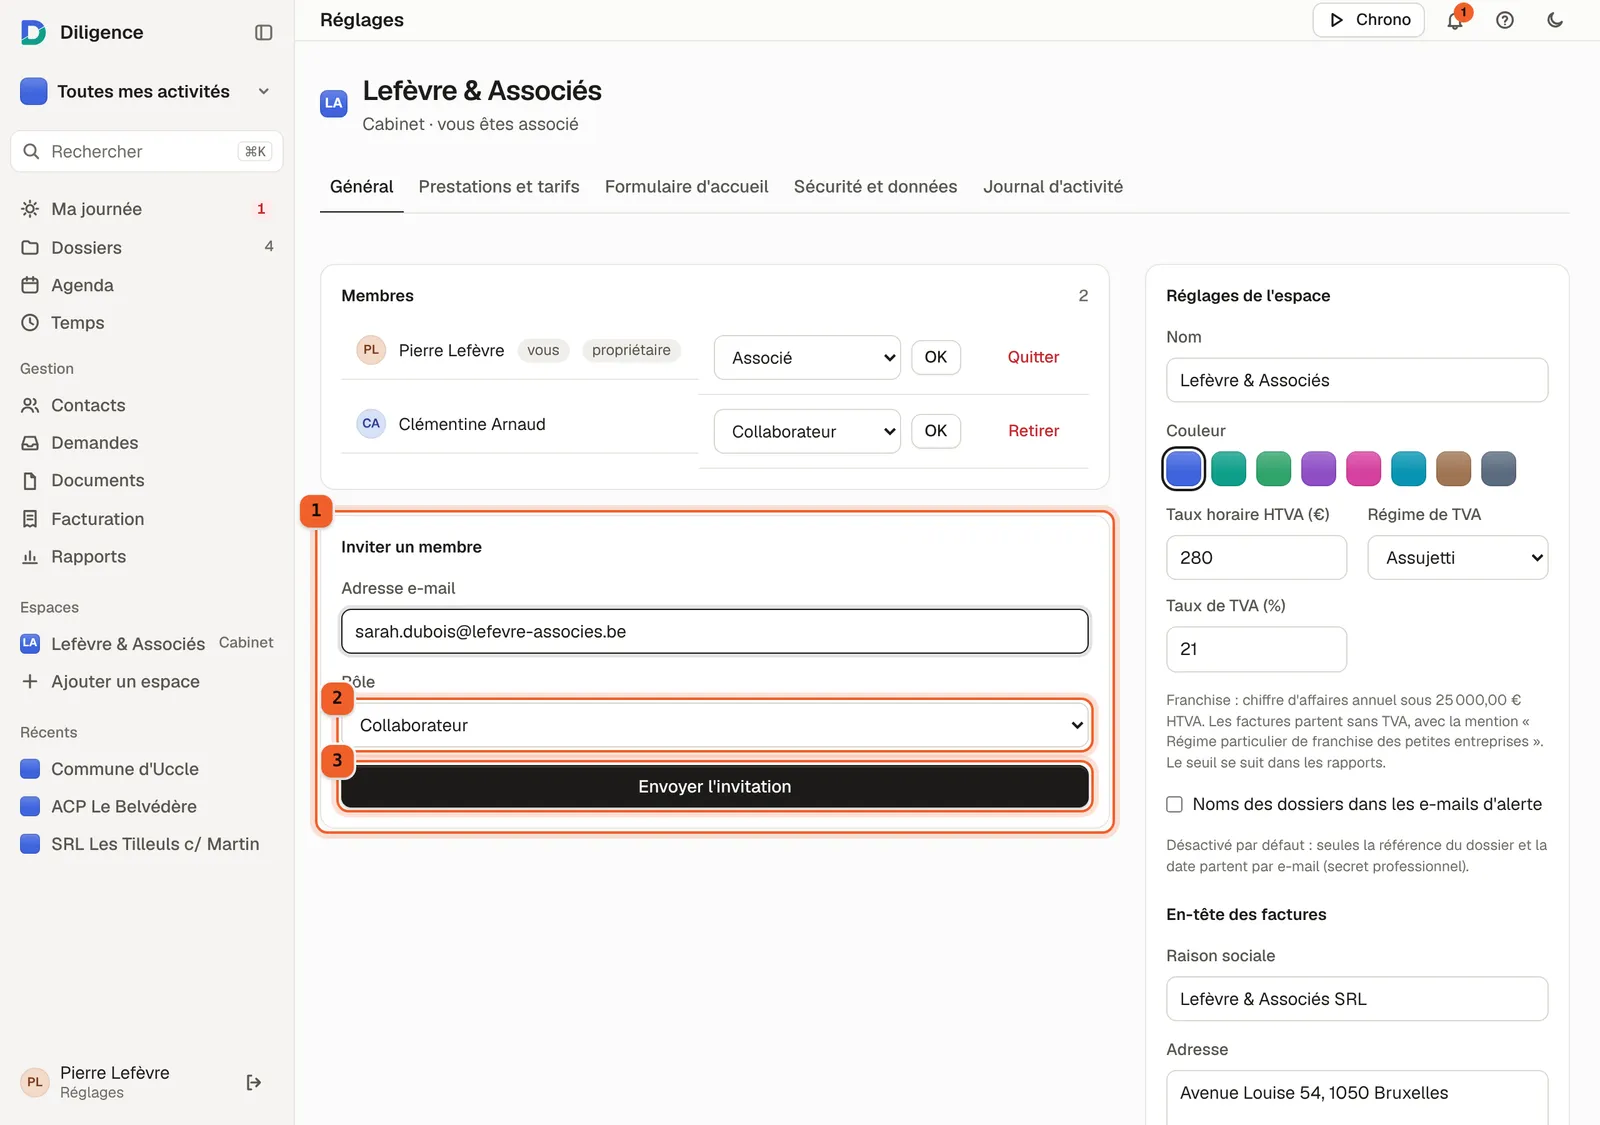Viewport: 1600px width, 1125px height.
Task: Click Retirer for Clémentine Arnaud
Action: (x=1033, y=431)
